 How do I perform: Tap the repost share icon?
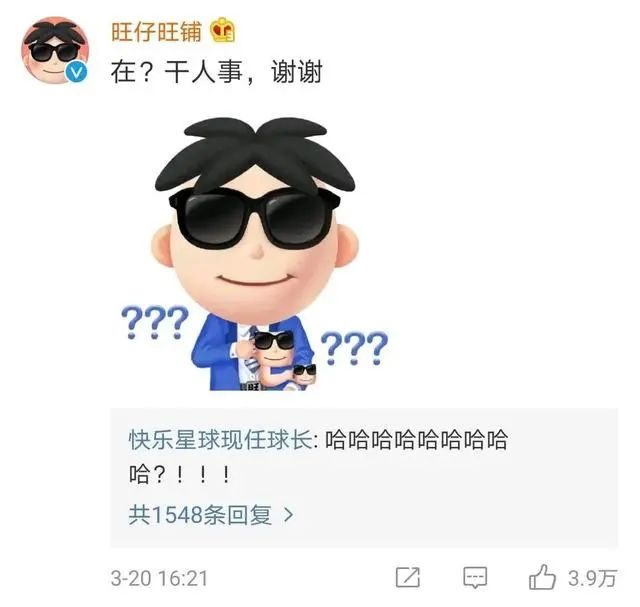coord(408,578)
